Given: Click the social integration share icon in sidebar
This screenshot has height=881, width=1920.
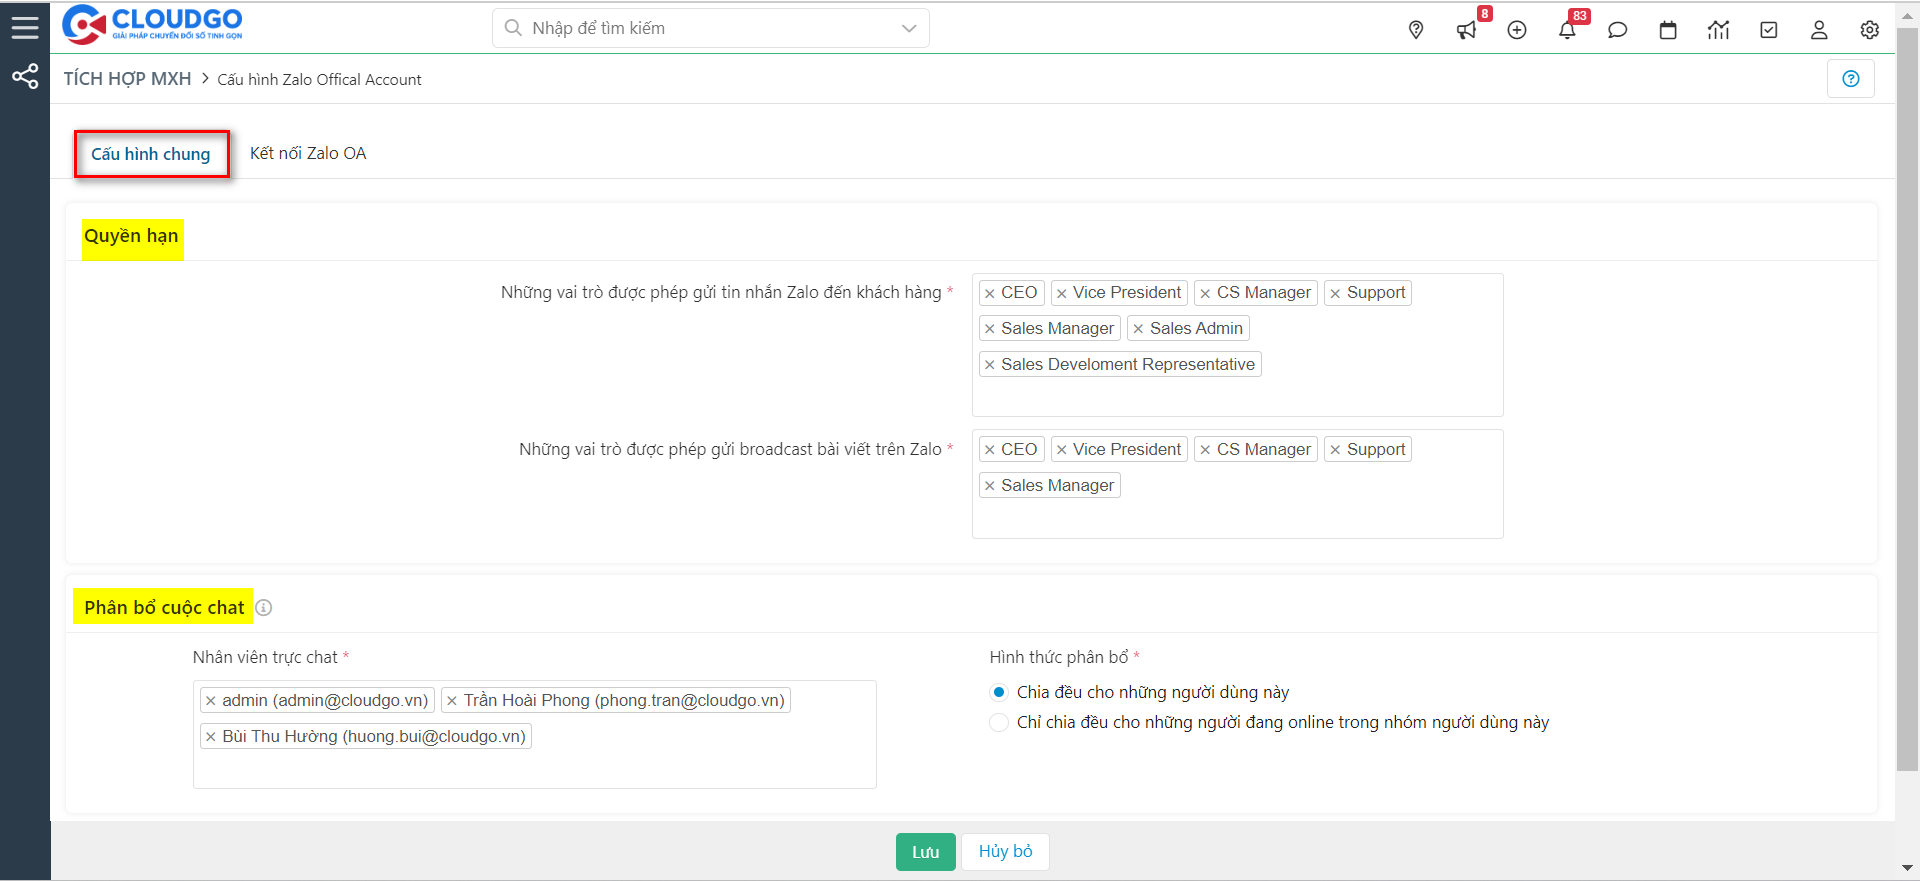Looking at the screenshot, I should pos(25,77).
